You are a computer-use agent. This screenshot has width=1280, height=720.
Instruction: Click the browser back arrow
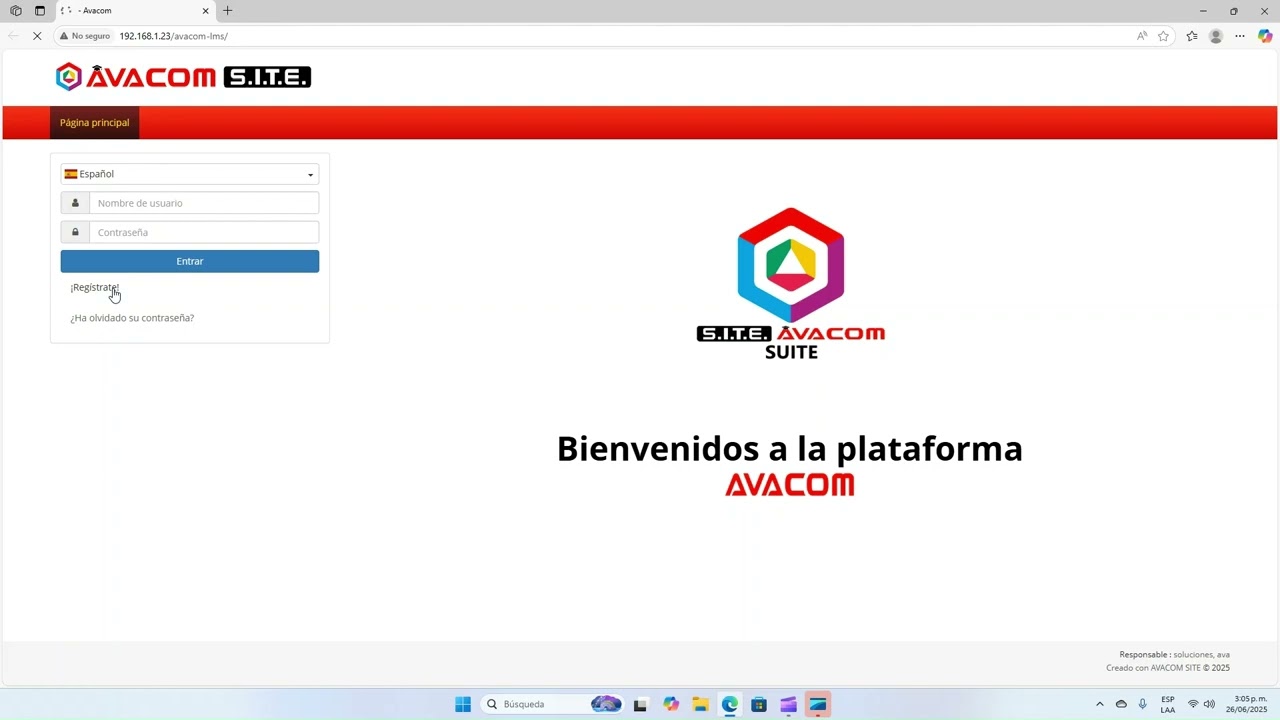13,36
